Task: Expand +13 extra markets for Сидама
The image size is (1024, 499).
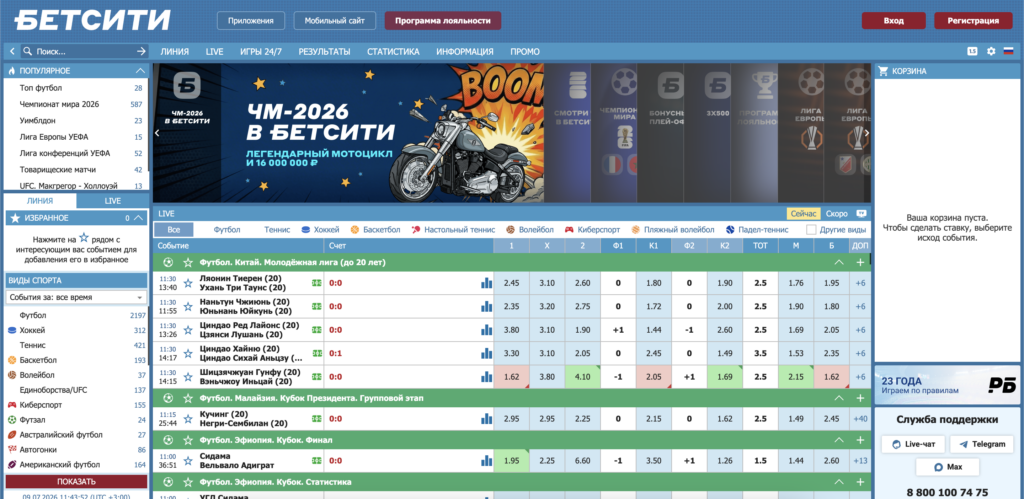Action: tap(860, 460)
